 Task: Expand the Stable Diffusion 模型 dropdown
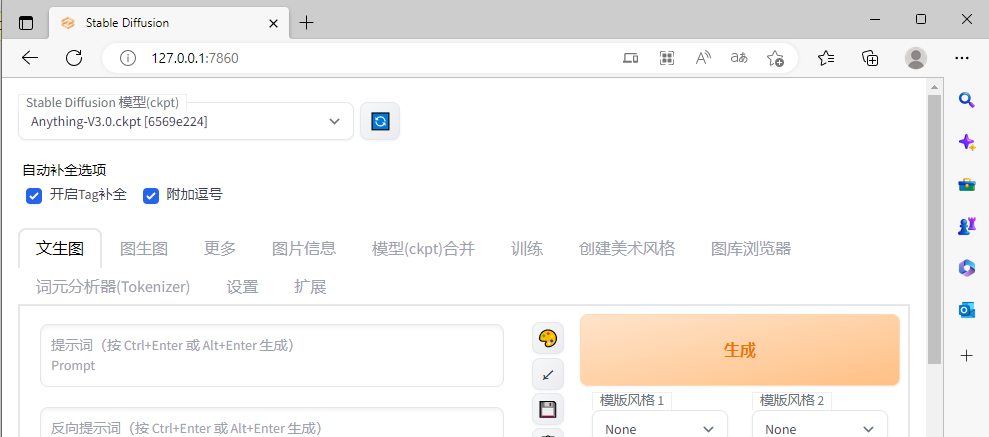(x=186, y=121)
